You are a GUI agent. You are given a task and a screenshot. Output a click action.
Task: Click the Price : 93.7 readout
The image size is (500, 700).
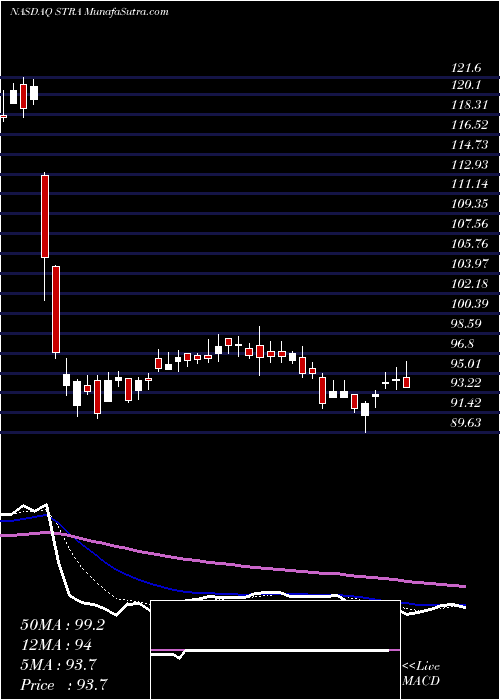pyautogui.click(x=63, y=684)
